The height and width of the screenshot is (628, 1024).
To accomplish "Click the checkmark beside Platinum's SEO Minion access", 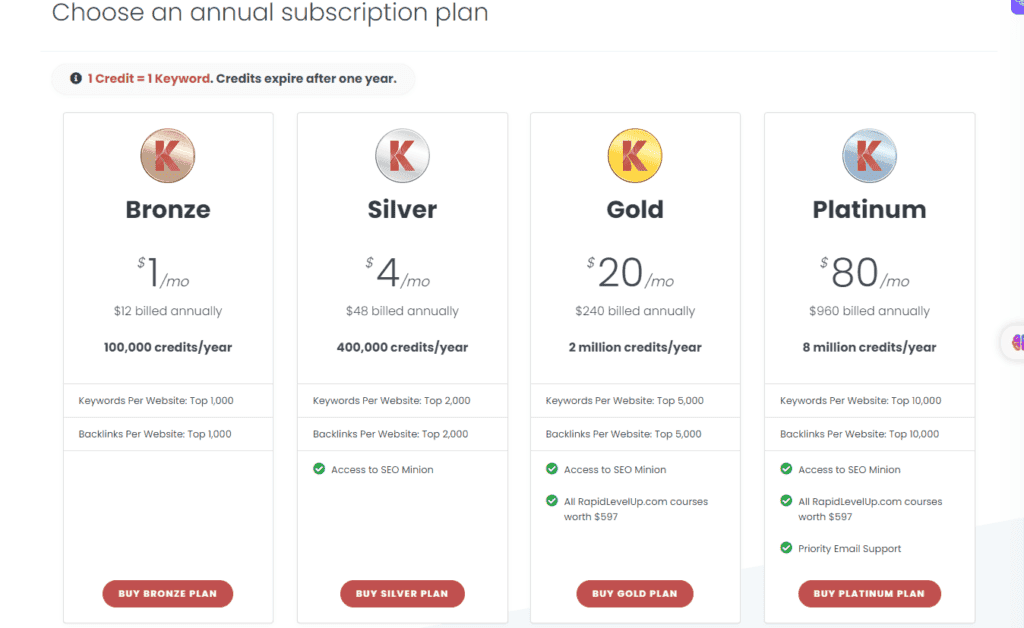I will point(785,469).
